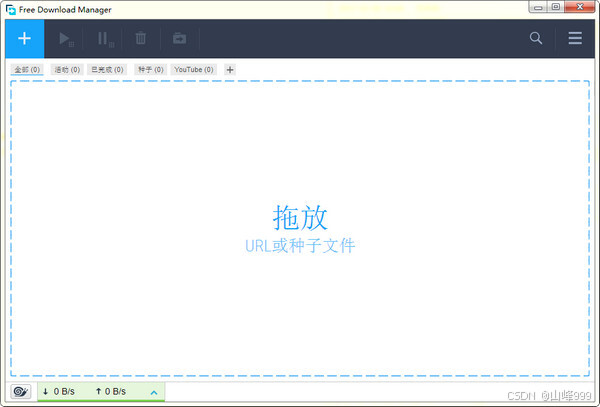Open the hamburger main menu
600x407 pixels.
(575, 38)
